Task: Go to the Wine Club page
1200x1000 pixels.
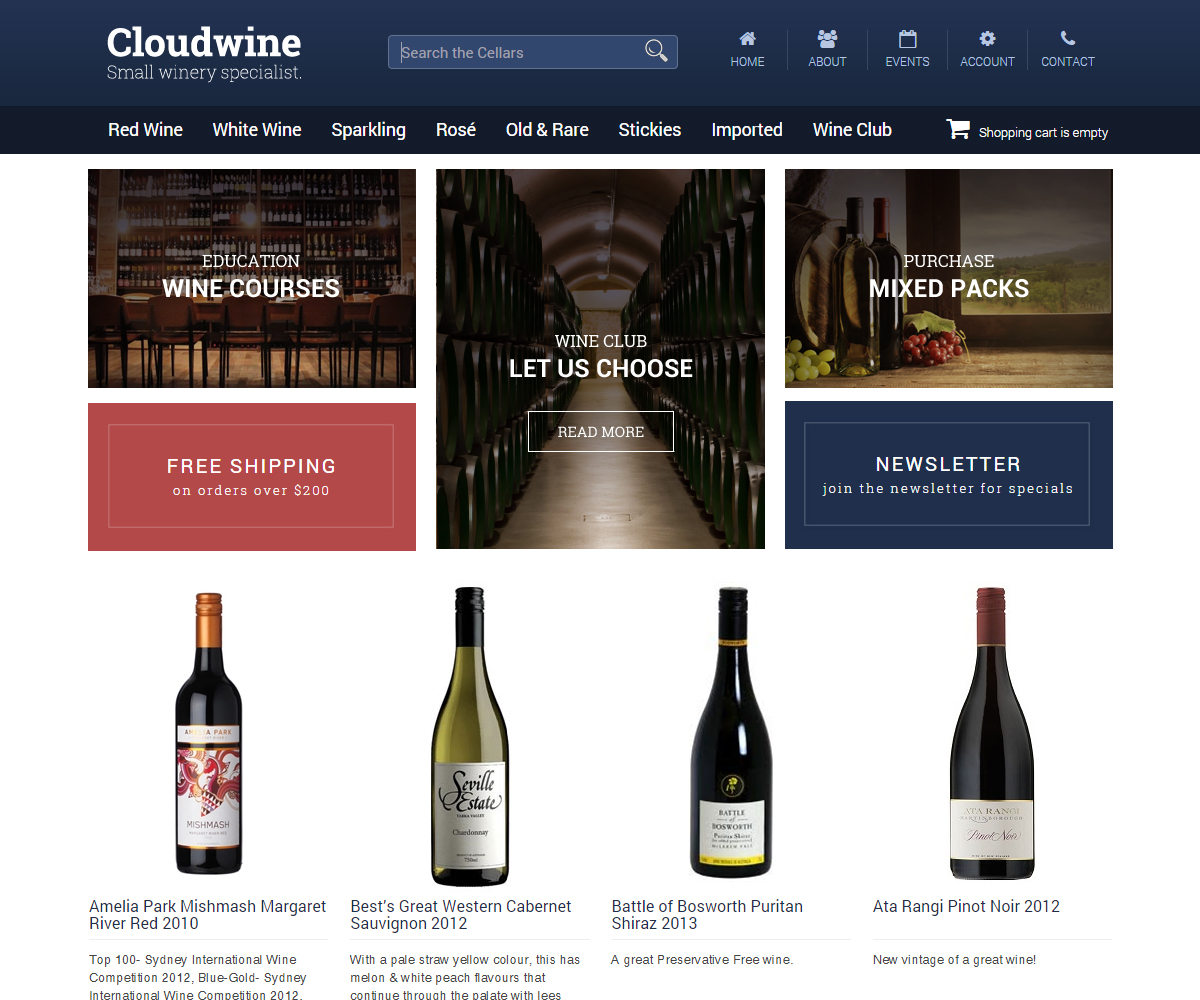Action: tap(852, 130)
